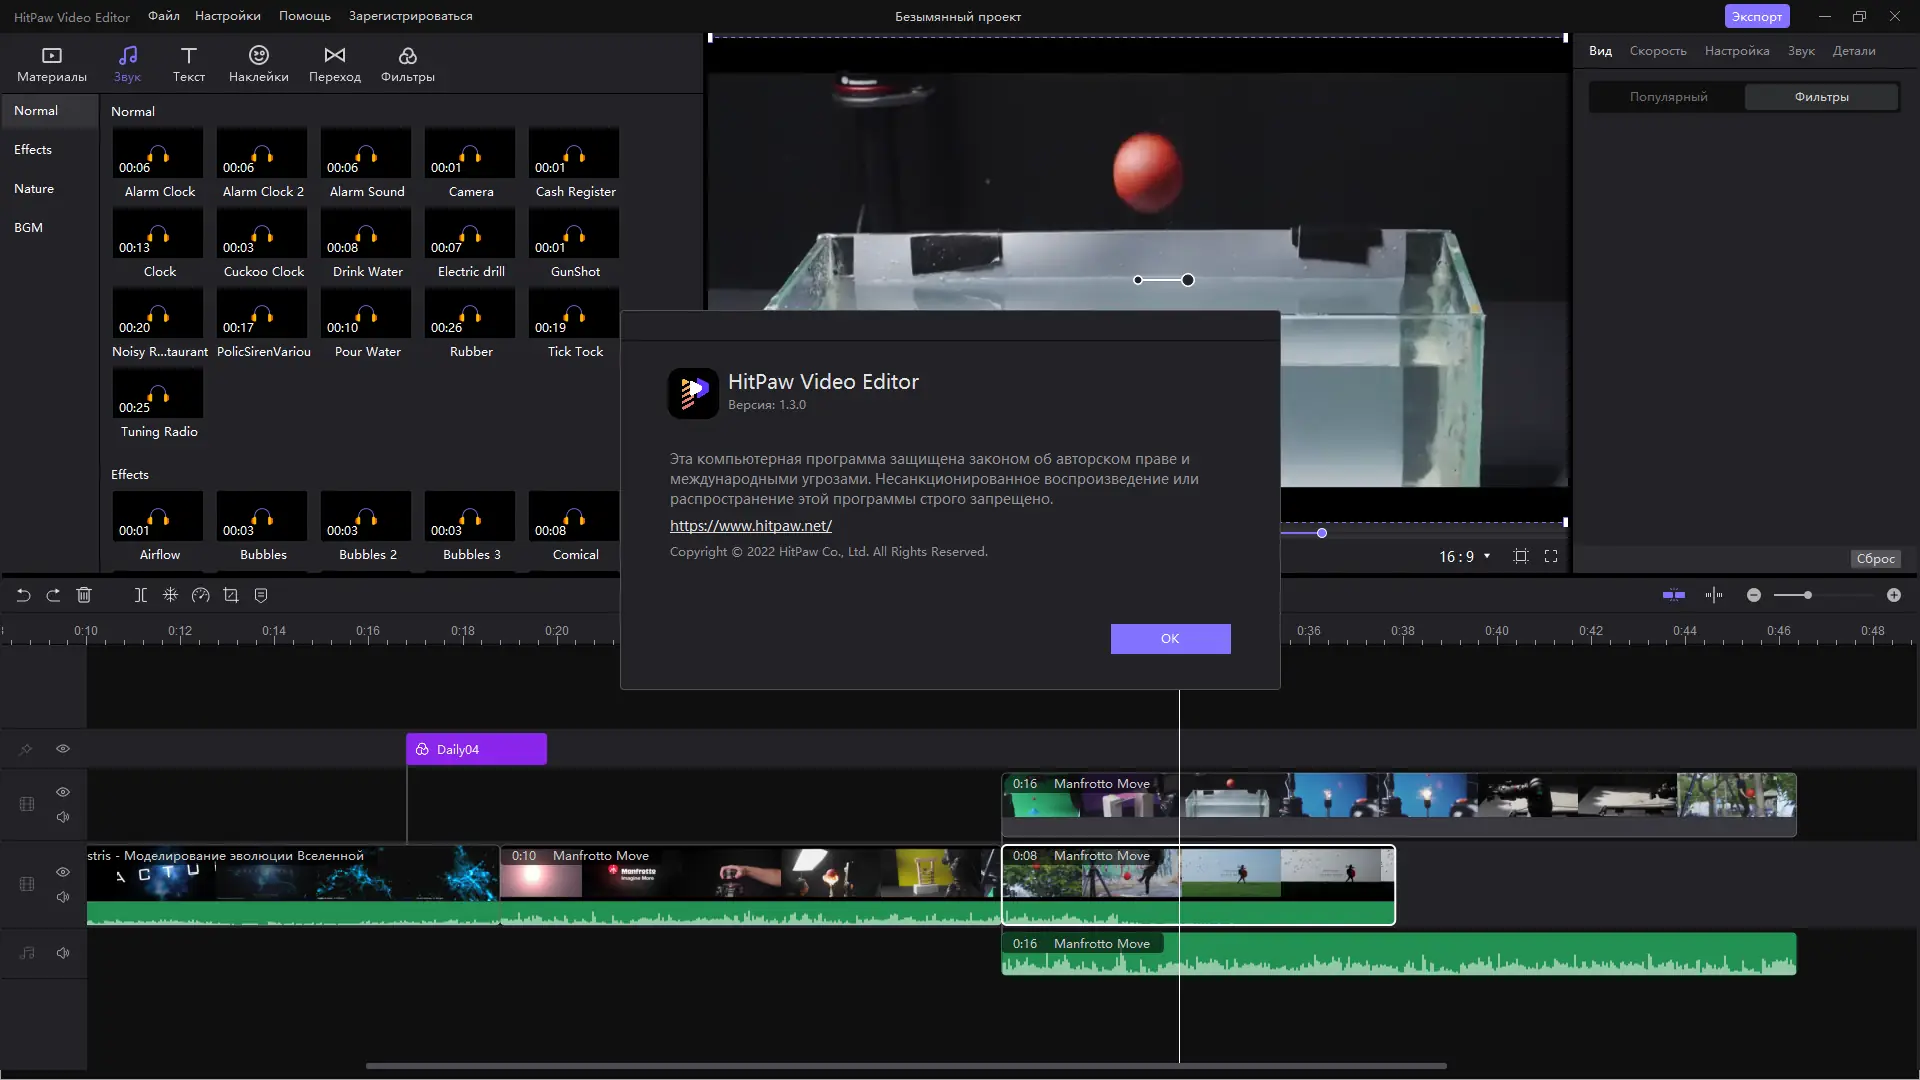Delete selection with the trash icon
Viewport: 1920px width, 1080px height.
[84, 595]
